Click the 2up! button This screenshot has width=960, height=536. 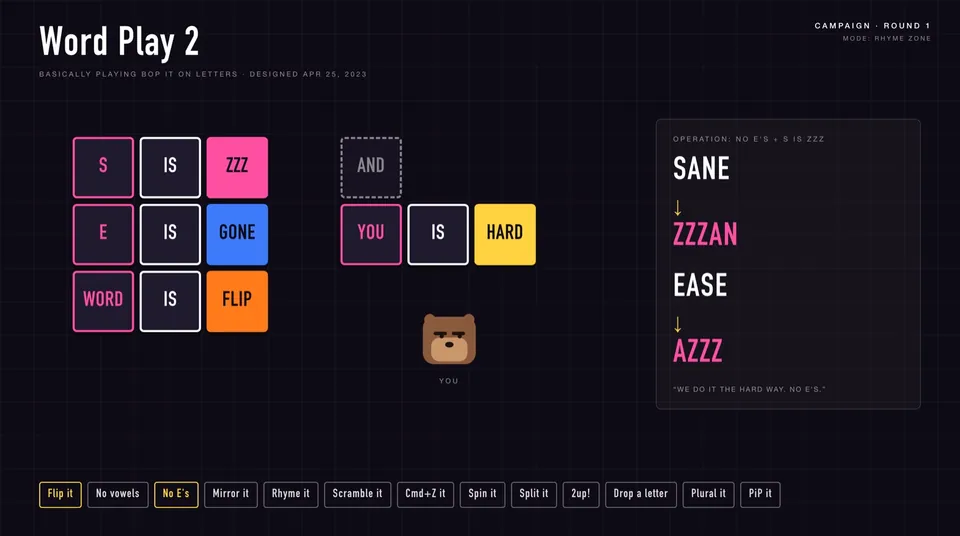pyautogui.click(x=581, y=494)
